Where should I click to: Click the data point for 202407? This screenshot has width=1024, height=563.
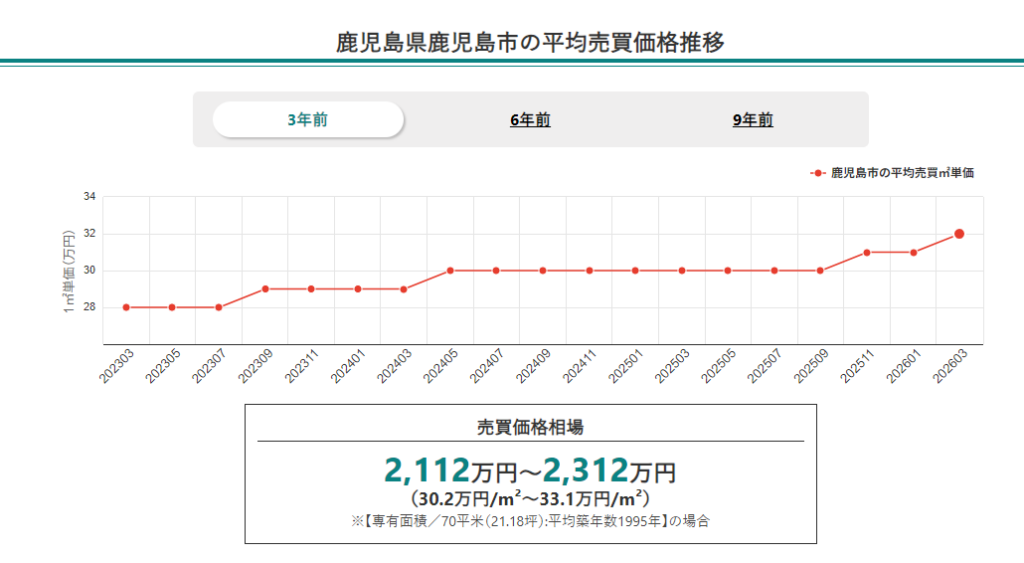coord(496,270)
